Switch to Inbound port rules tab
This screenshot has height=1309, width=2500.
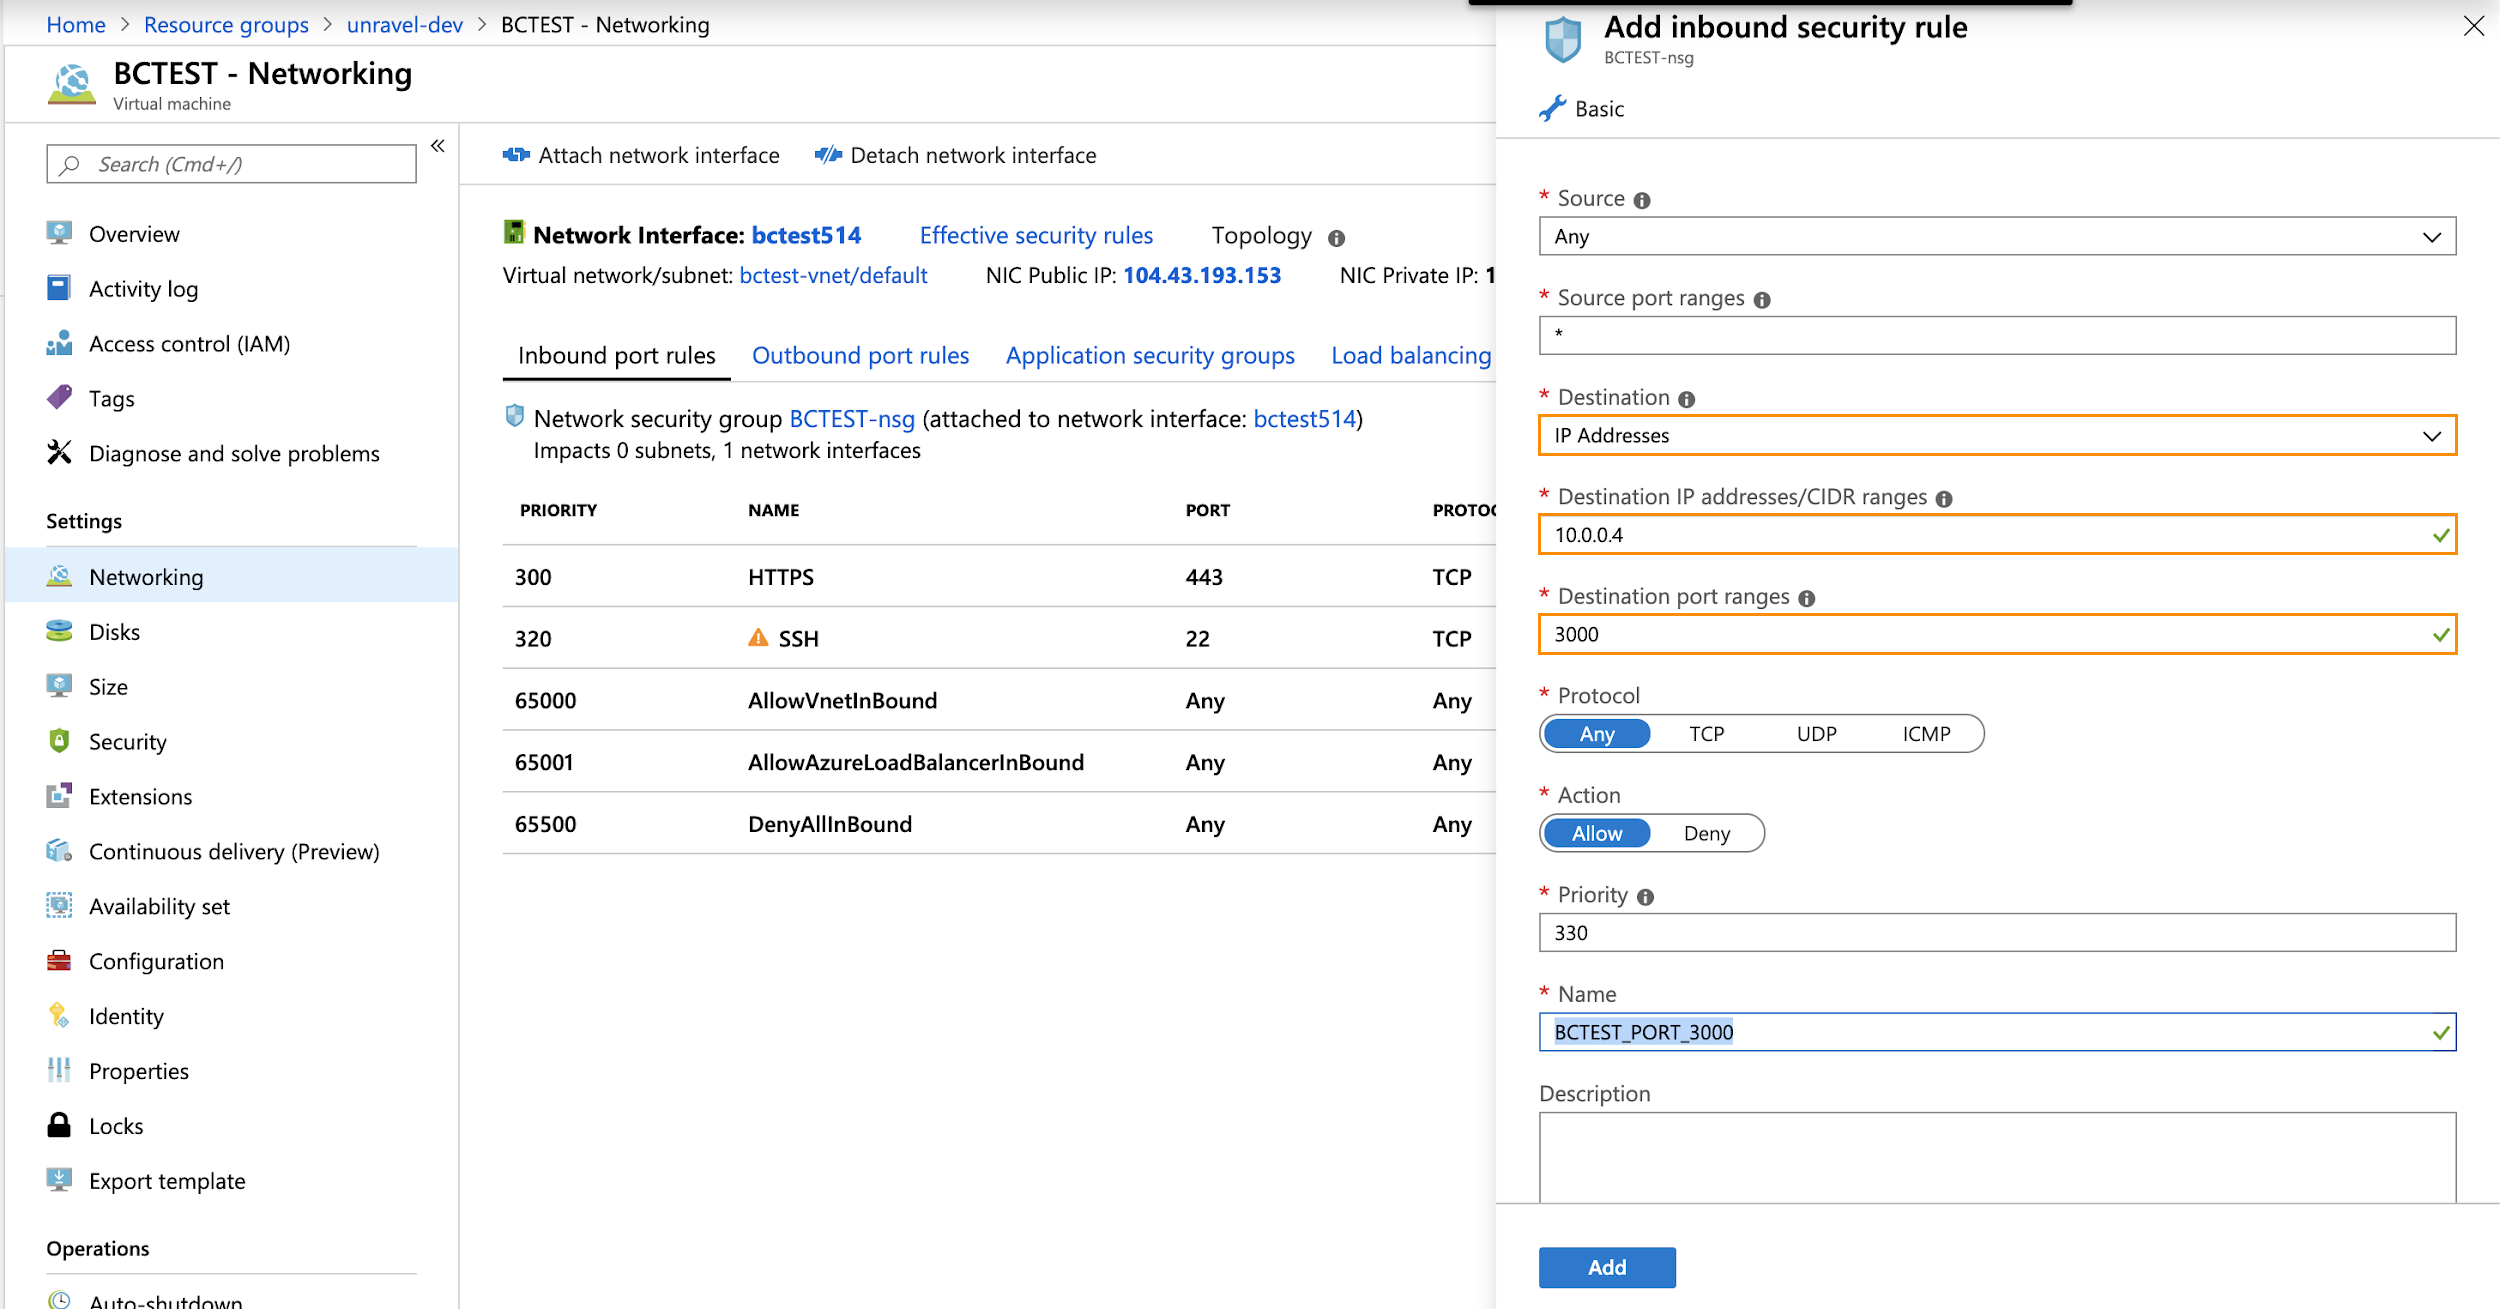coord(616,356)
